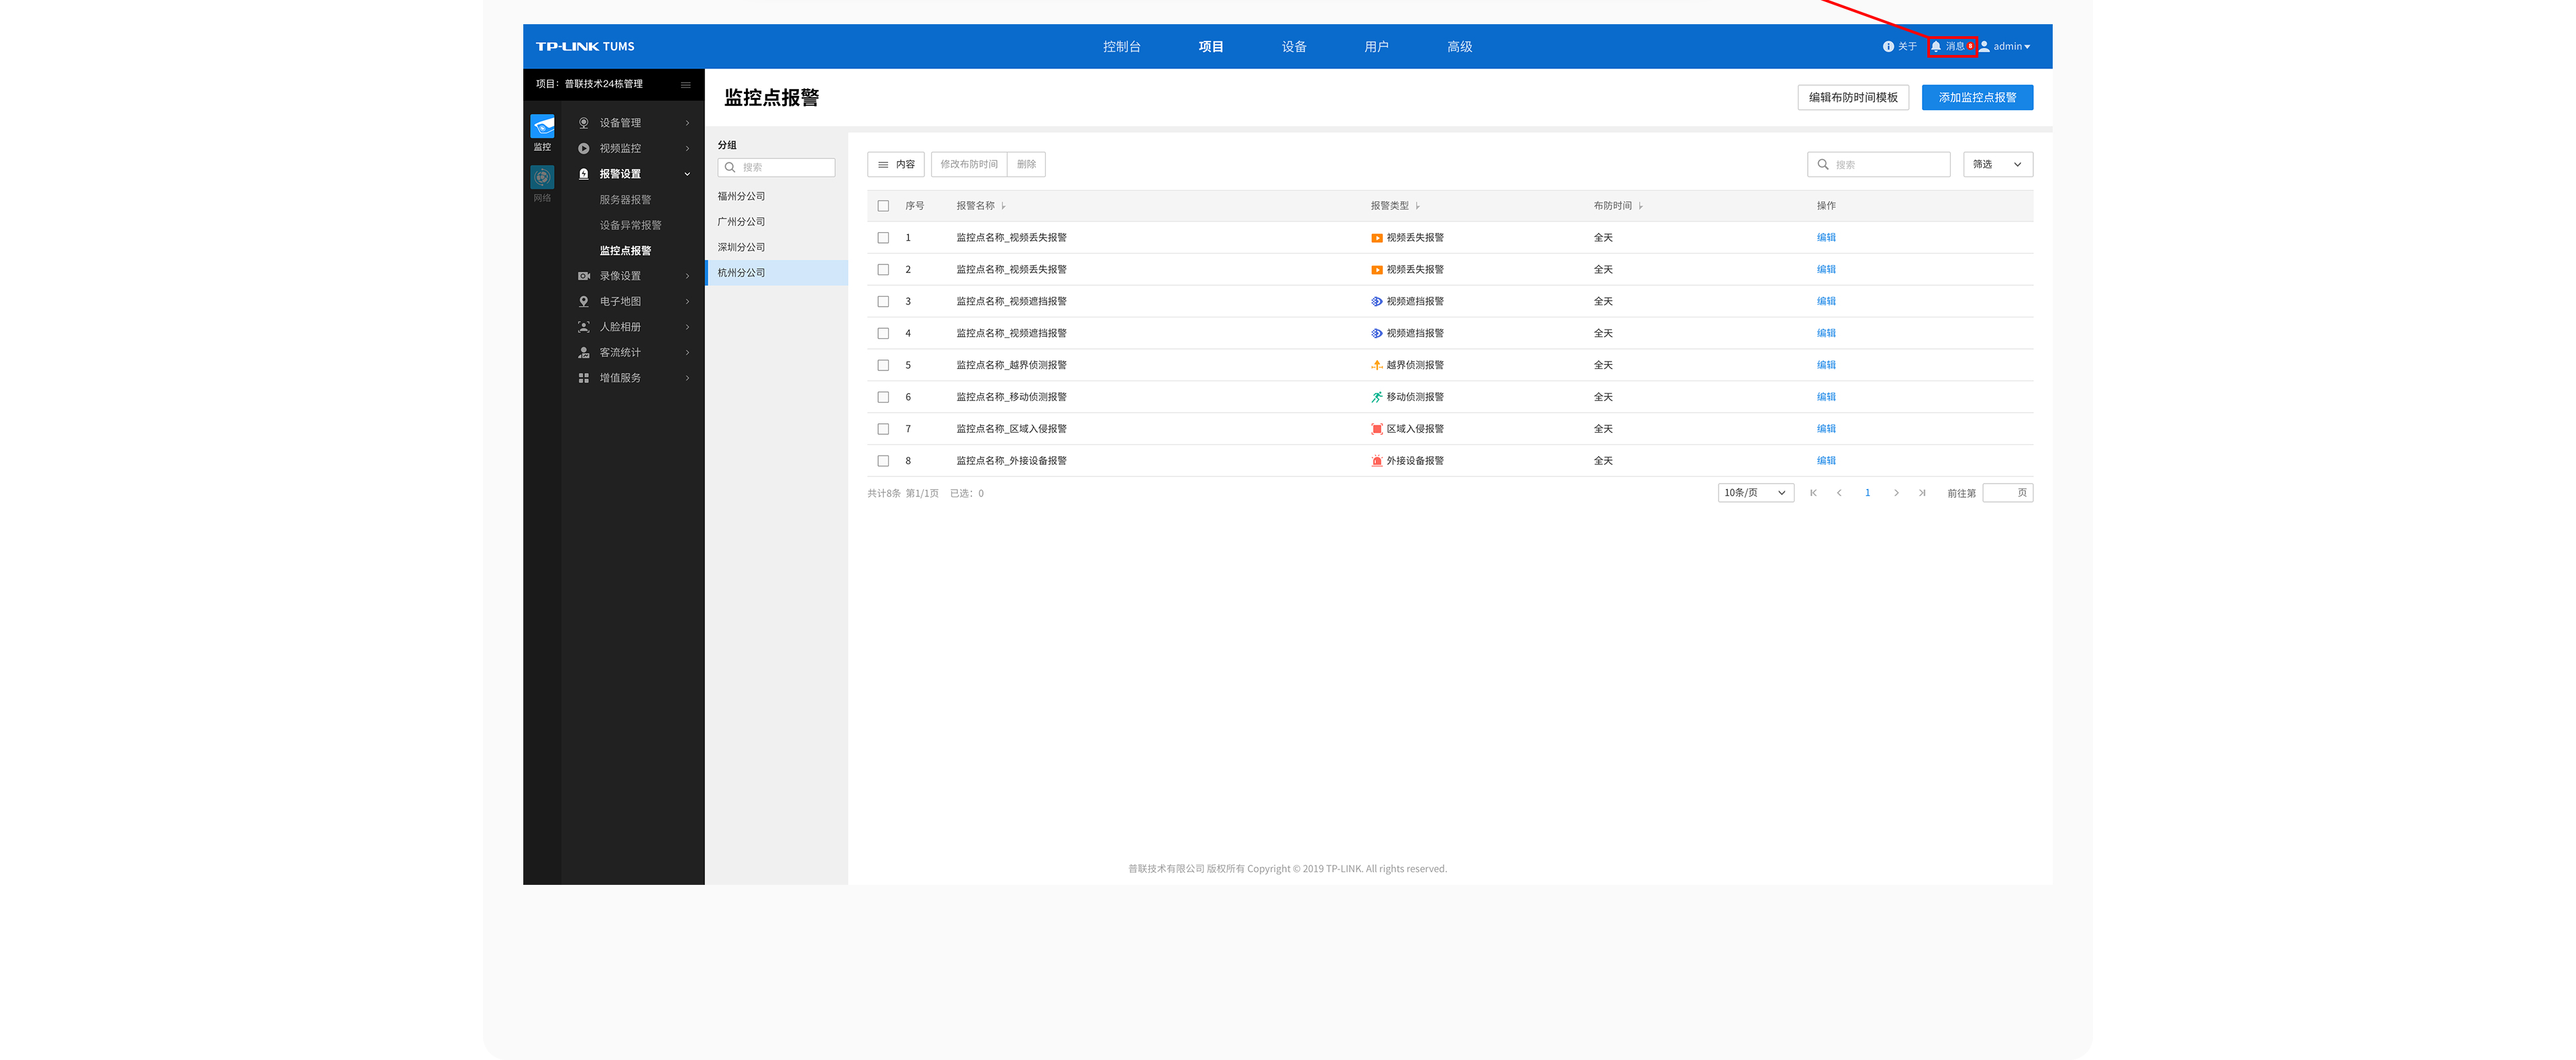The height and width of the screenshot is (1060, 2576).
Task: Check the box for row 4
Action: pyautogui.click(x=883, y=333)
